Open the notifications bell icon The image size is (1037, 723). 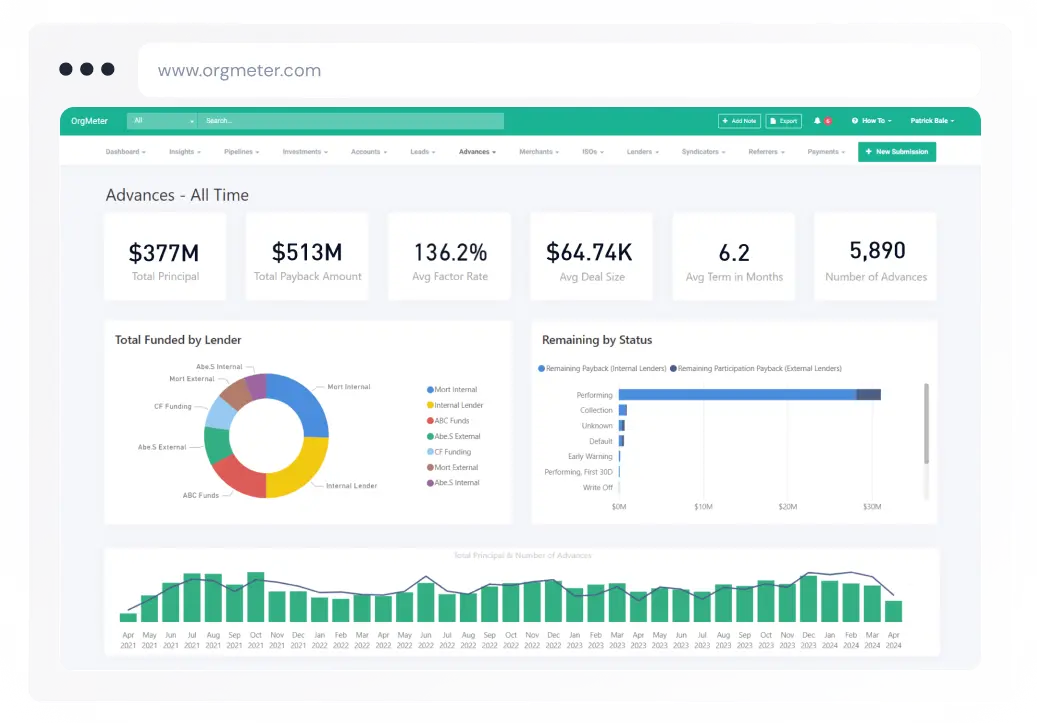[x=817, y=121]
